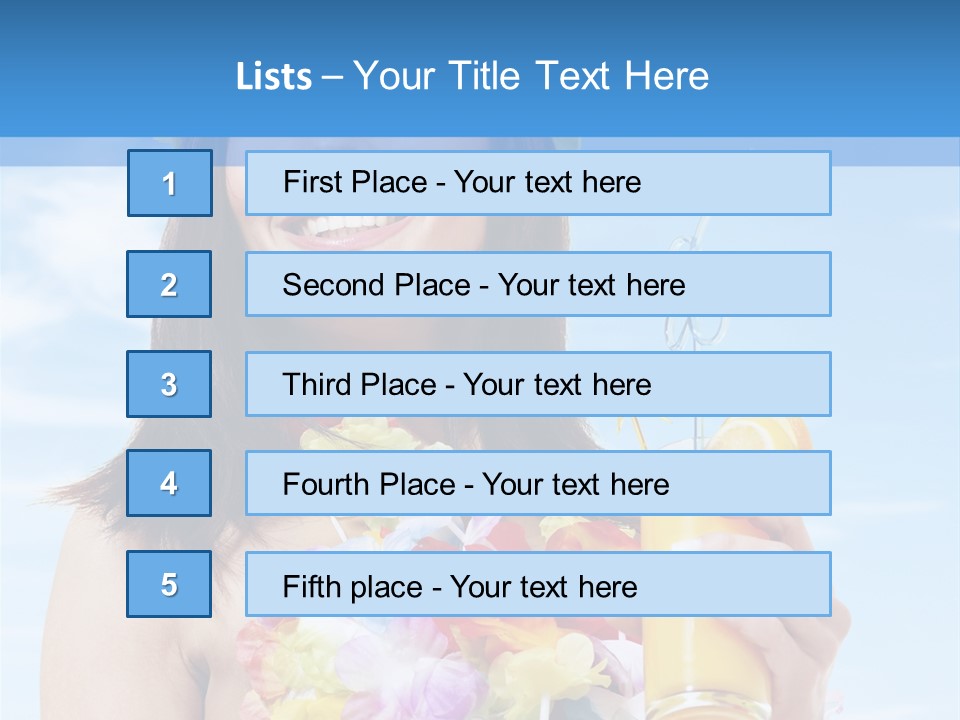Image resolution: width=960 pixels, height=720 pixels.
Task: Click the number 3 square
Action: (x=169, y=384)
